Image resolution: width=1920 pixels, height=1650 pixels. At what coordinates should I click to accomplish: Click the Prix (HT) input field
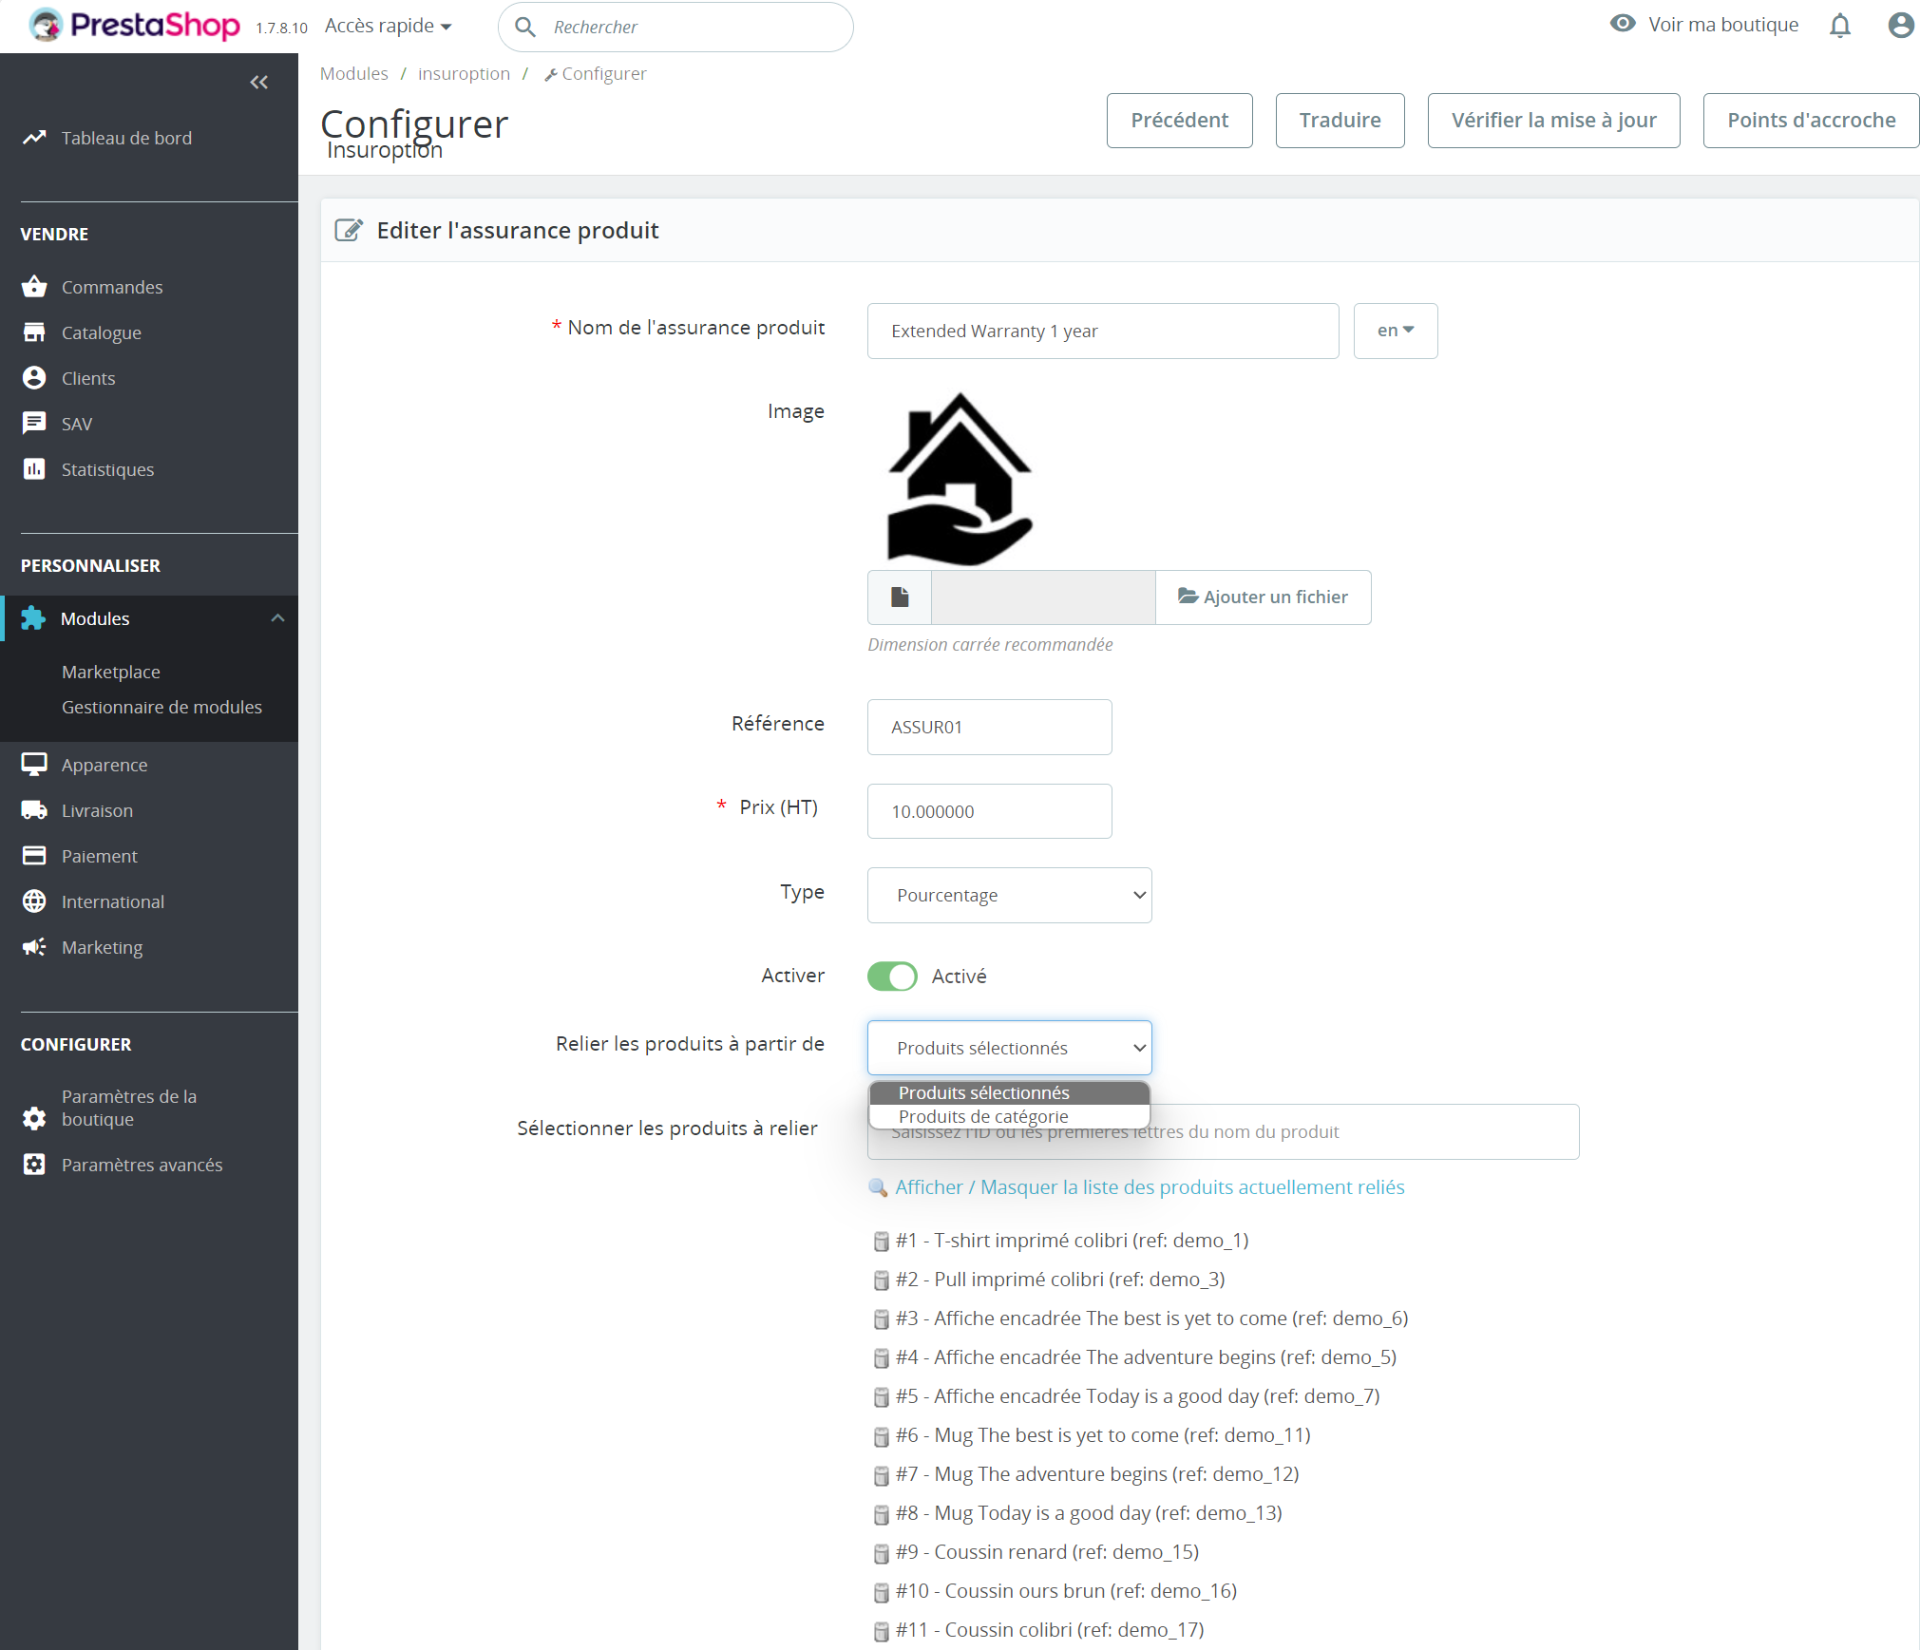pos(989,811)
